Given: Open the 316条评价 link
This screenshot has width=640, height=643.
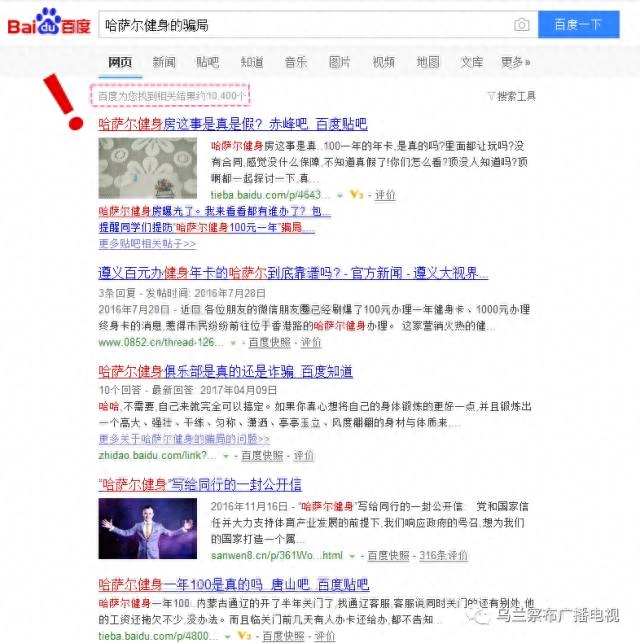Looking at the screenshot, I should pyautogui.click(x=443, y=556).
